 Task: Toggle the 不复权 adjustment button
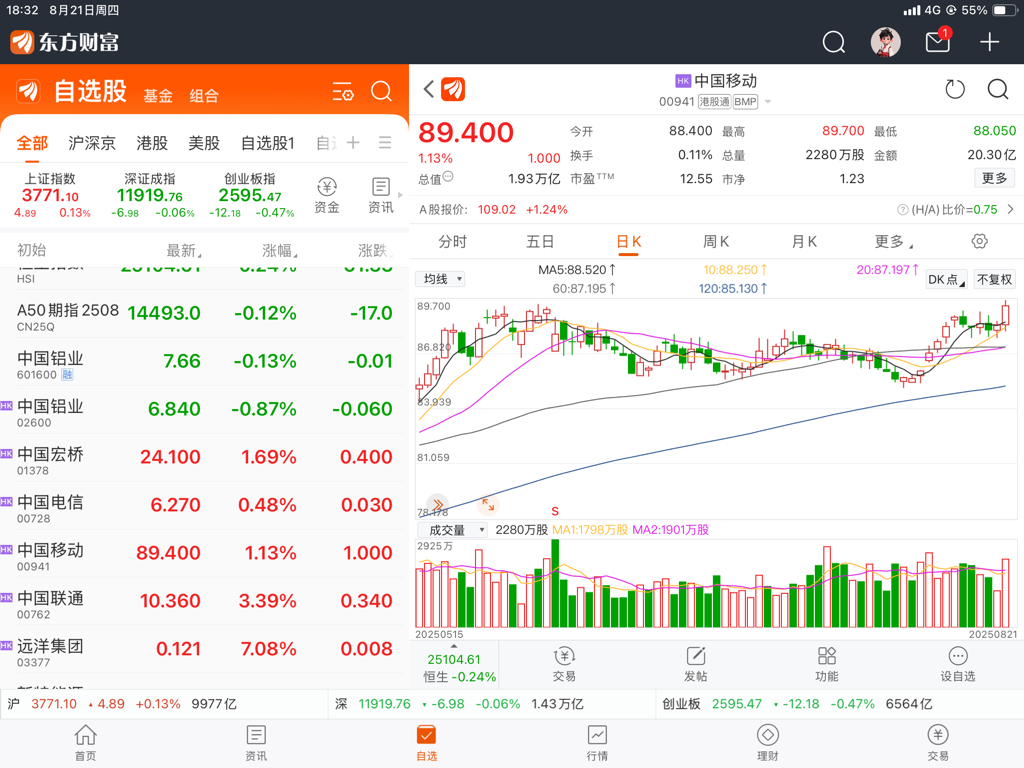994,280
